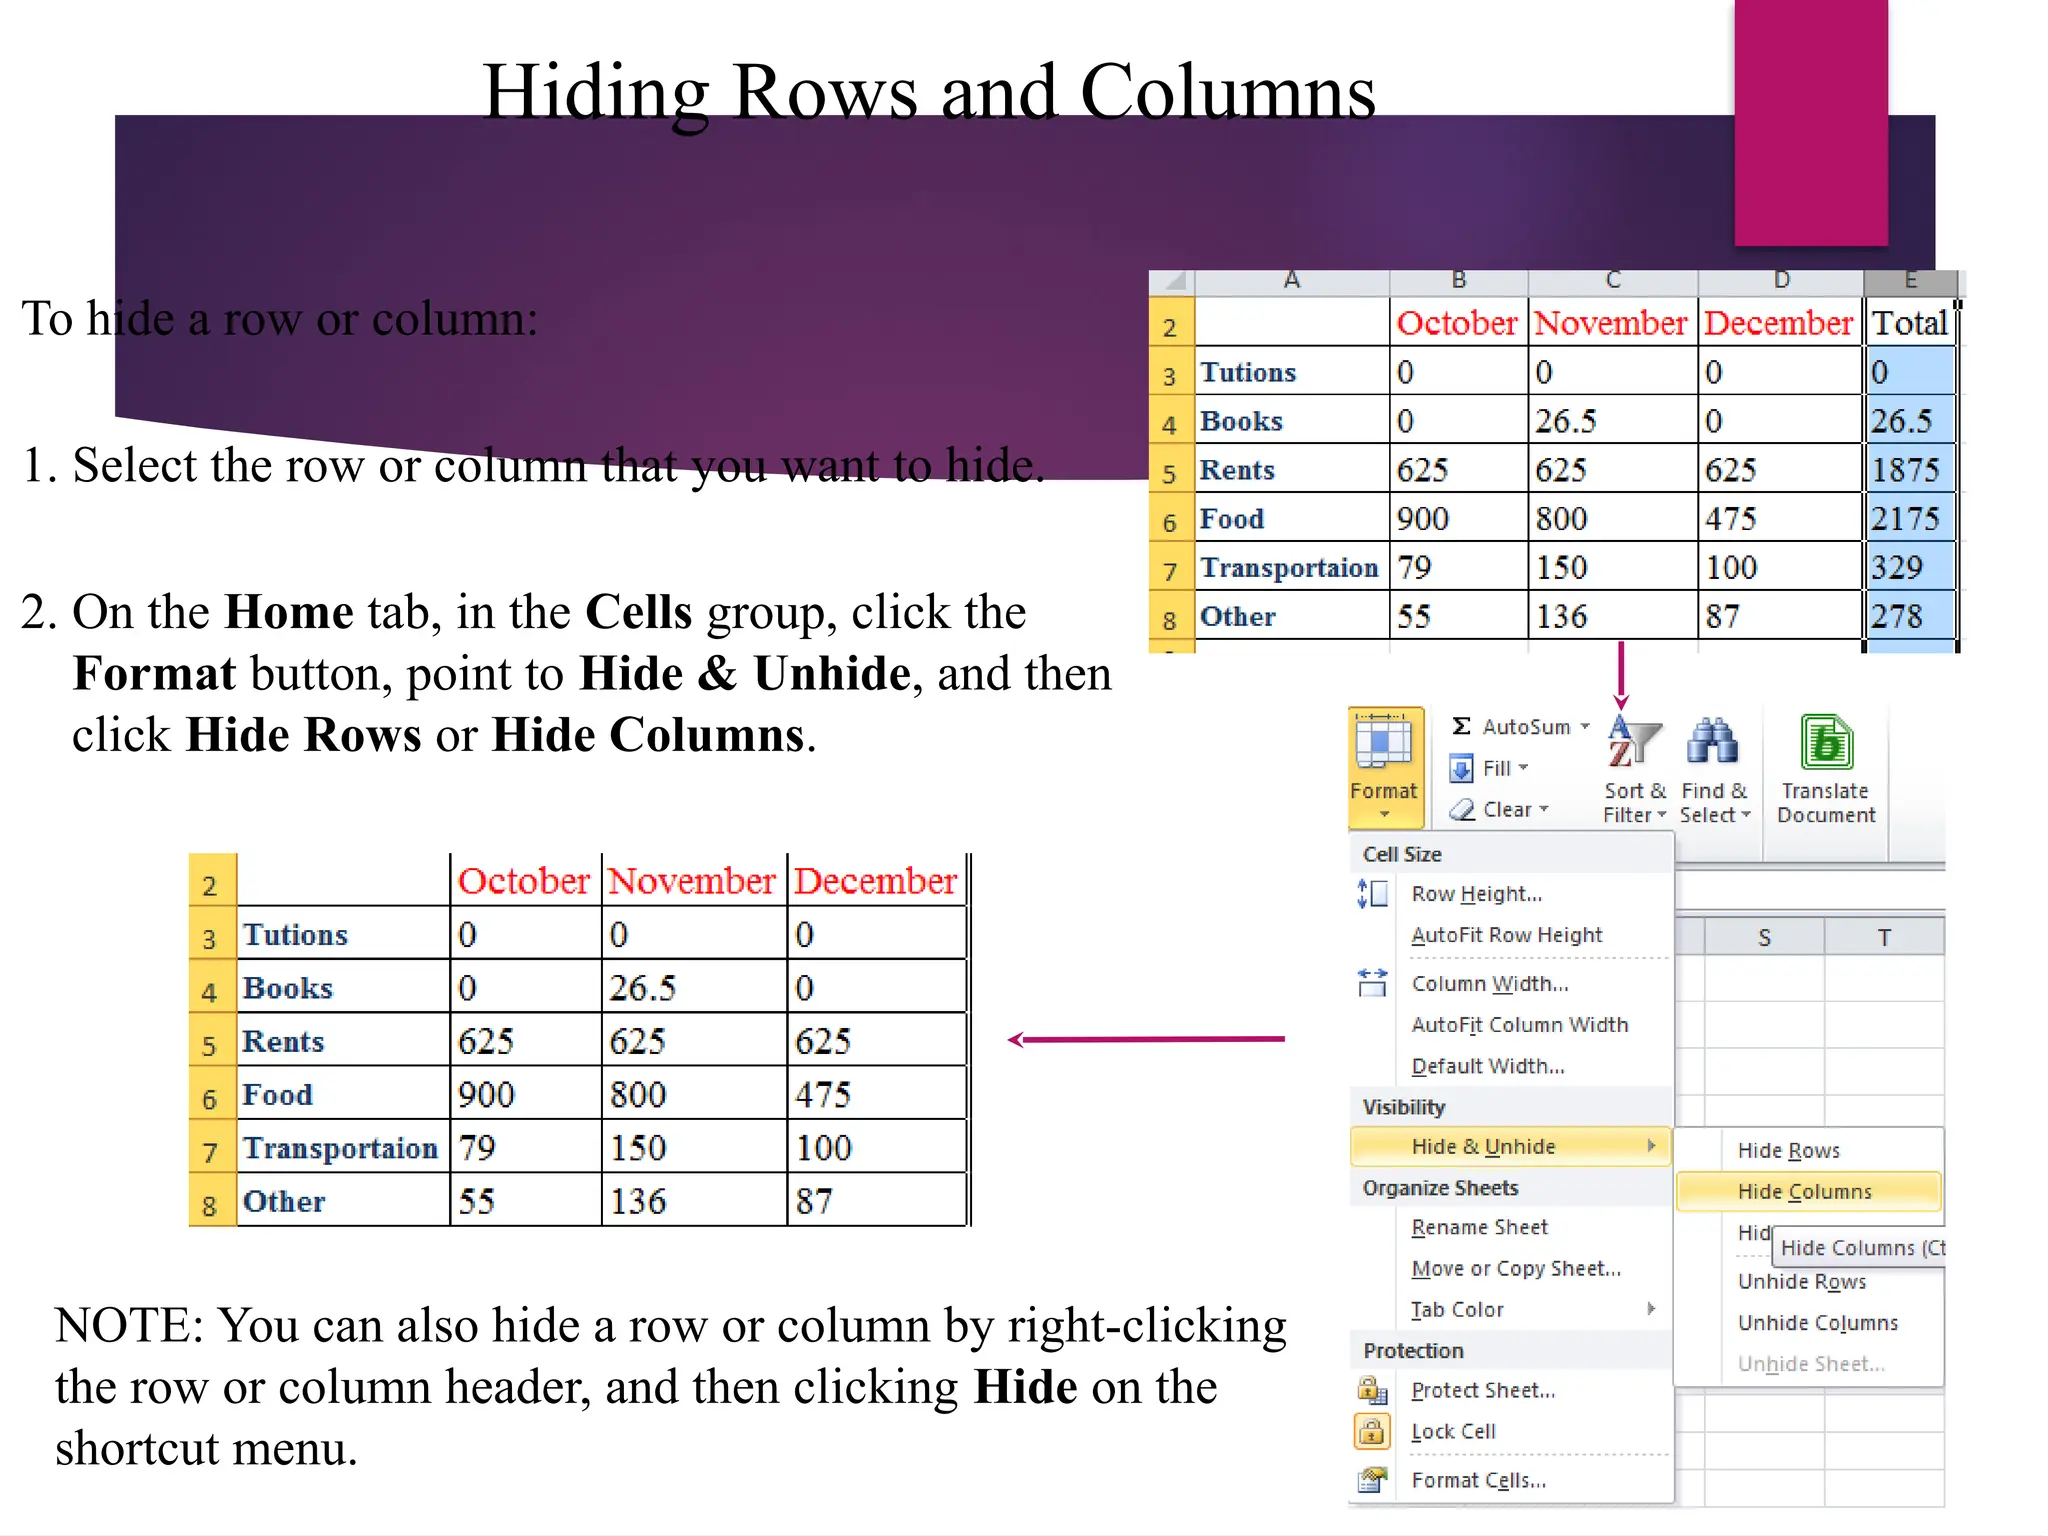Click the Select All corner button
2048x1536 pixels.
tap(1172, 282)
